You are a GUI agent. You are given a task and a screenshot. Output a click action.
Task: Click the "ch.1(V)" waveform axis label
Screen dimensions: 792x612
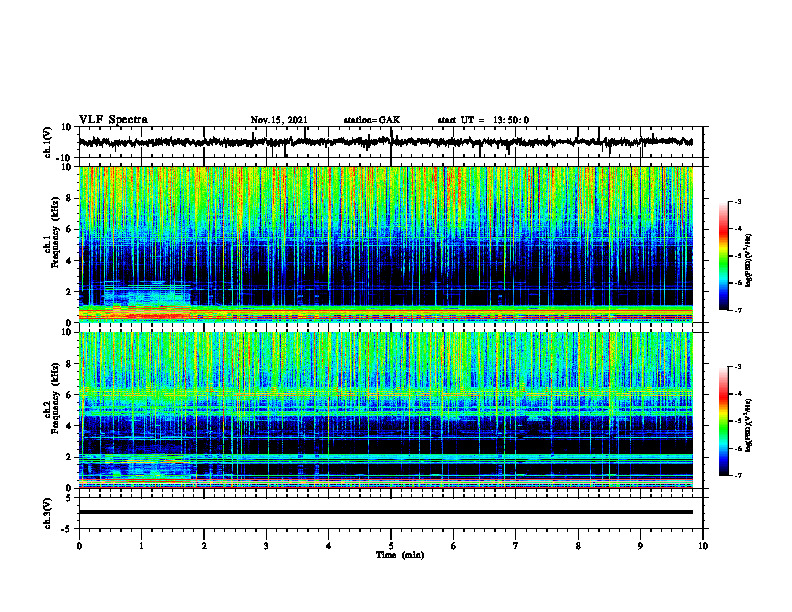click(x=48, y=142)
